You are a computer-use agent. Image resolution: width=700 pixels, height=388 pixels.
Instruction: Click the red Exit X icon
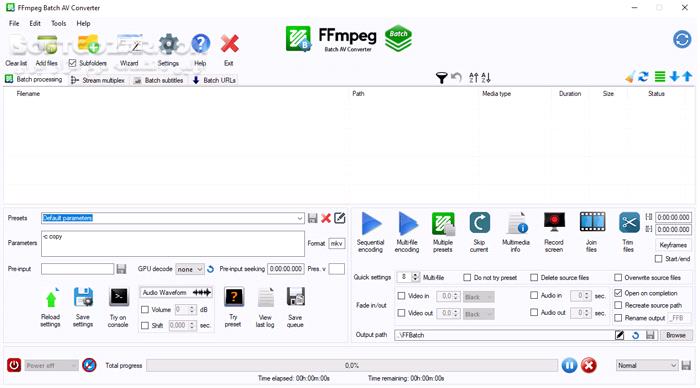[x=229, y=44]
